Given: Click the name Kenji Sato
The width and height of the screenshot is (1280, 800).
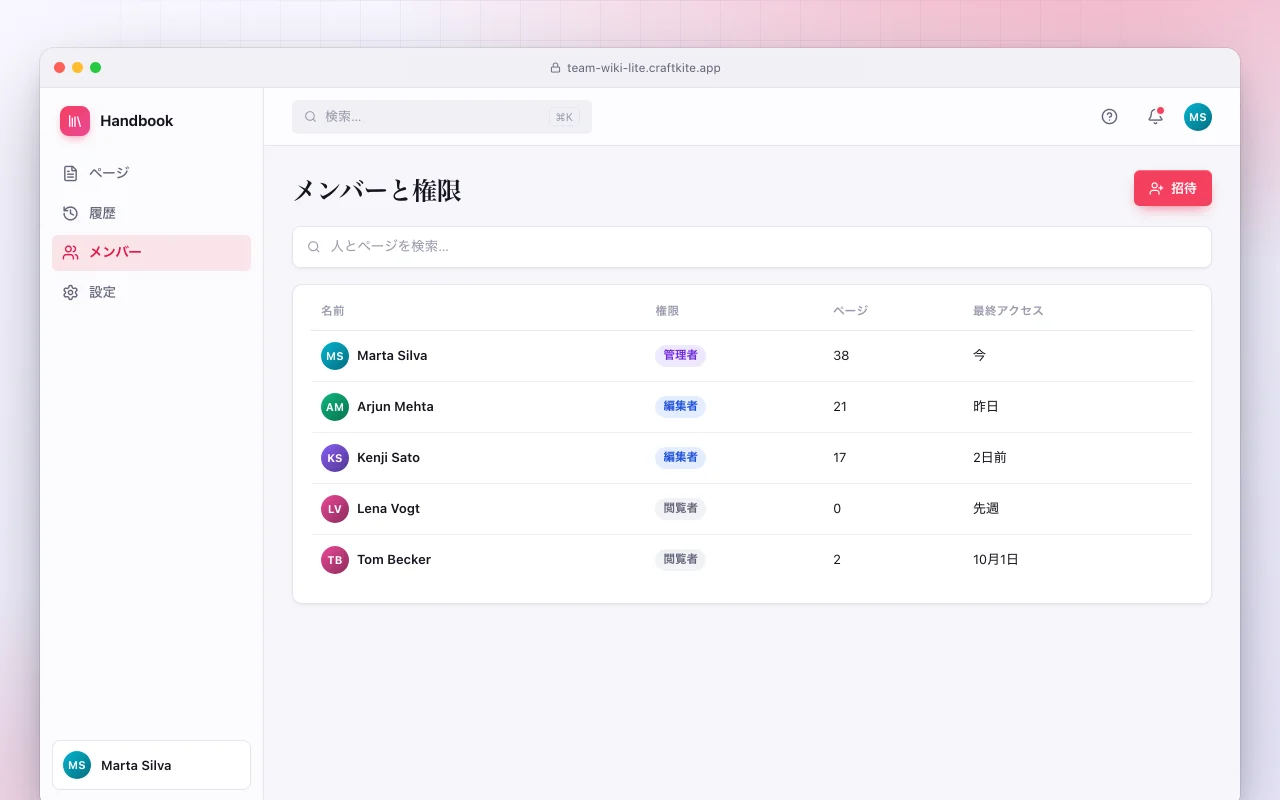Looking at the screenshot, I should click(388, 458).
